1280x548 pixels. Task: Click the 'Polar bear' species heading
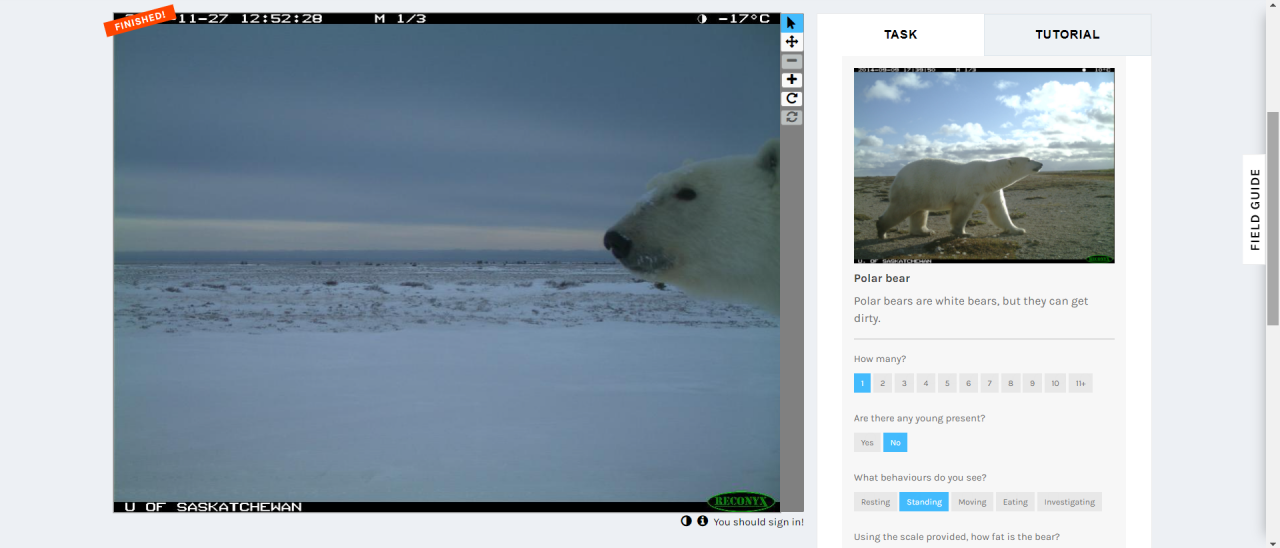[x=882, y=279]
